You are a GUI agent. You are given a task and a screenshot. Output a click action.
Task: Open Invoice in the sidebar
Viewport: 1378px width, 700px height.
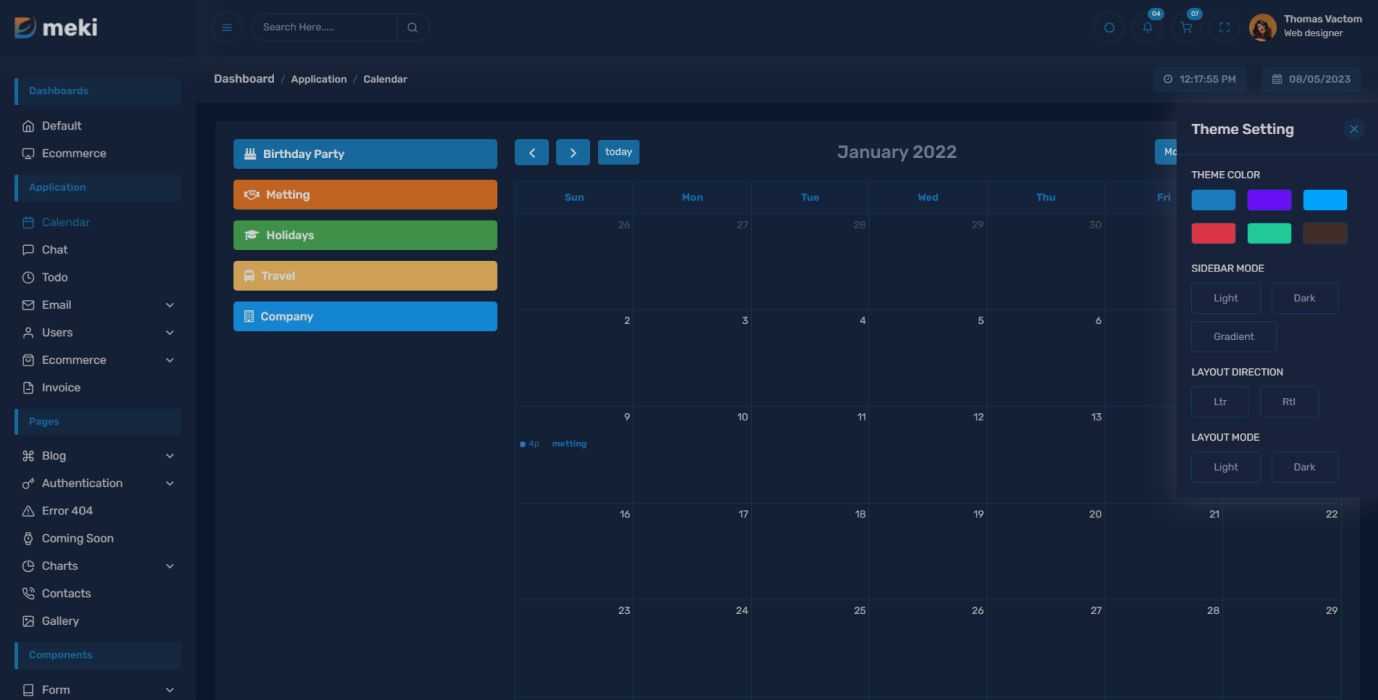click(61, 388)
